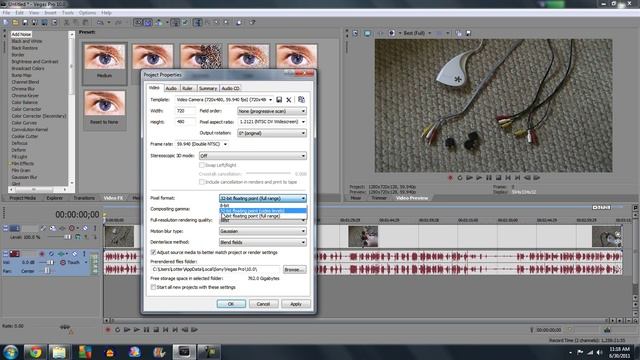The height and width of the screenshot is (360, 640).
Task: Click the pause button below the video preview
Action: [x=489, y=178]
